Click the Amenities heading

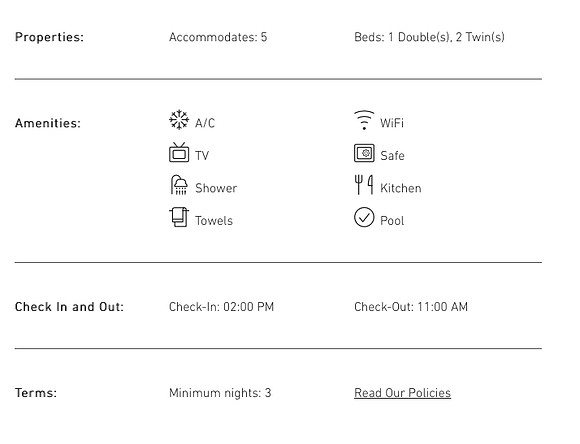[x=48, y=123]
